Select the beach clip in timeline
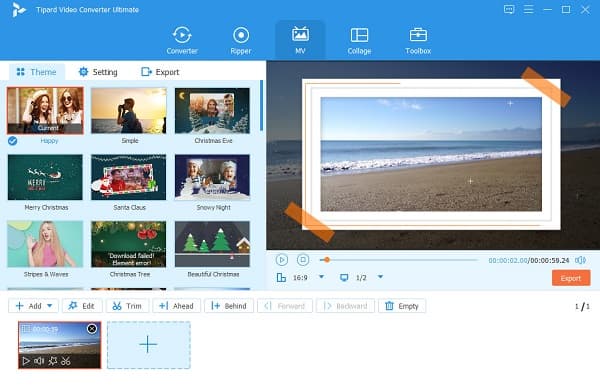This screenshot has height=387, width=600. (x=60, y=345)
